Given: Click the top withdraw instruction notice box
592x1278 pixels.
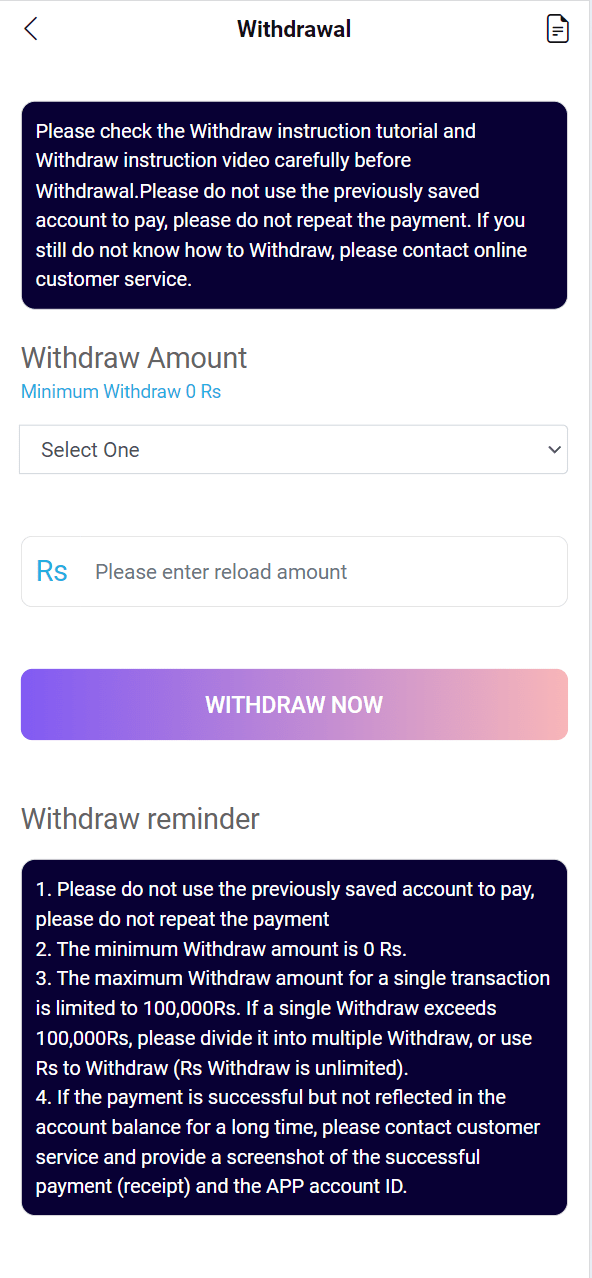Looking at the screenshot, I should click(294, 205).
